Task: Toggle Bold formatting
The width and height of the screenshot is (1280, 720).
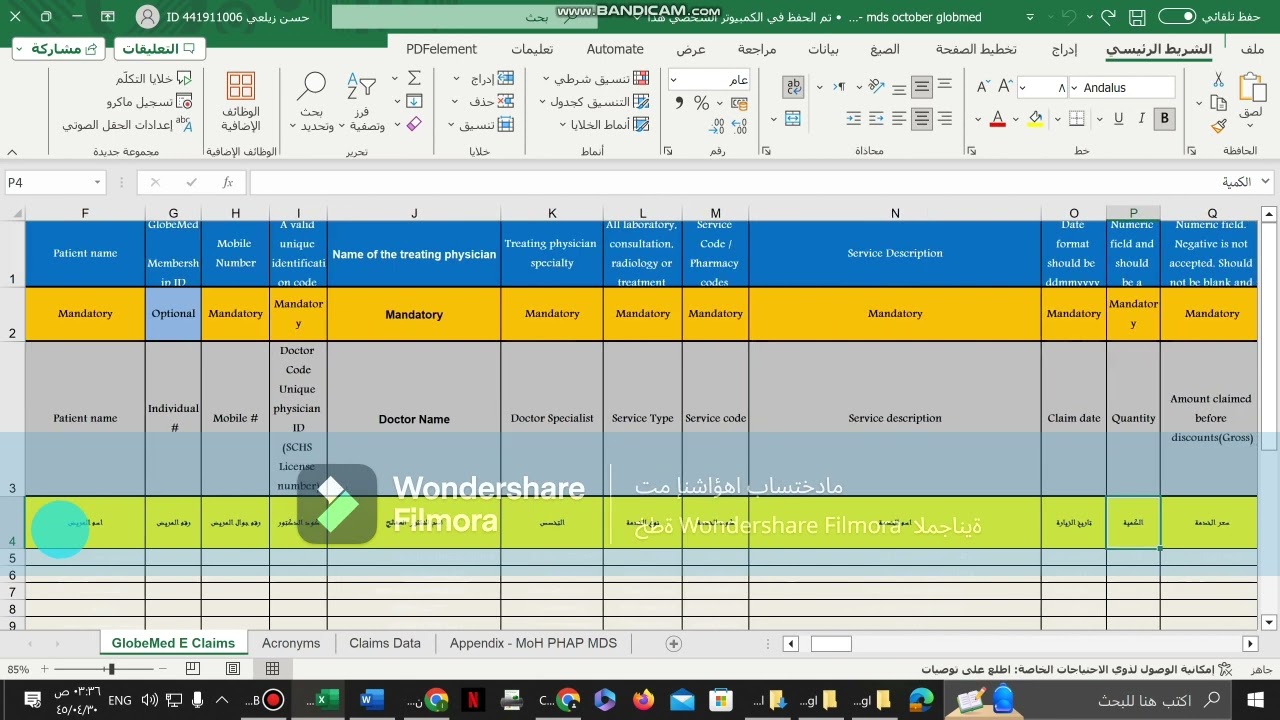Action: (x=1165, y=119)
